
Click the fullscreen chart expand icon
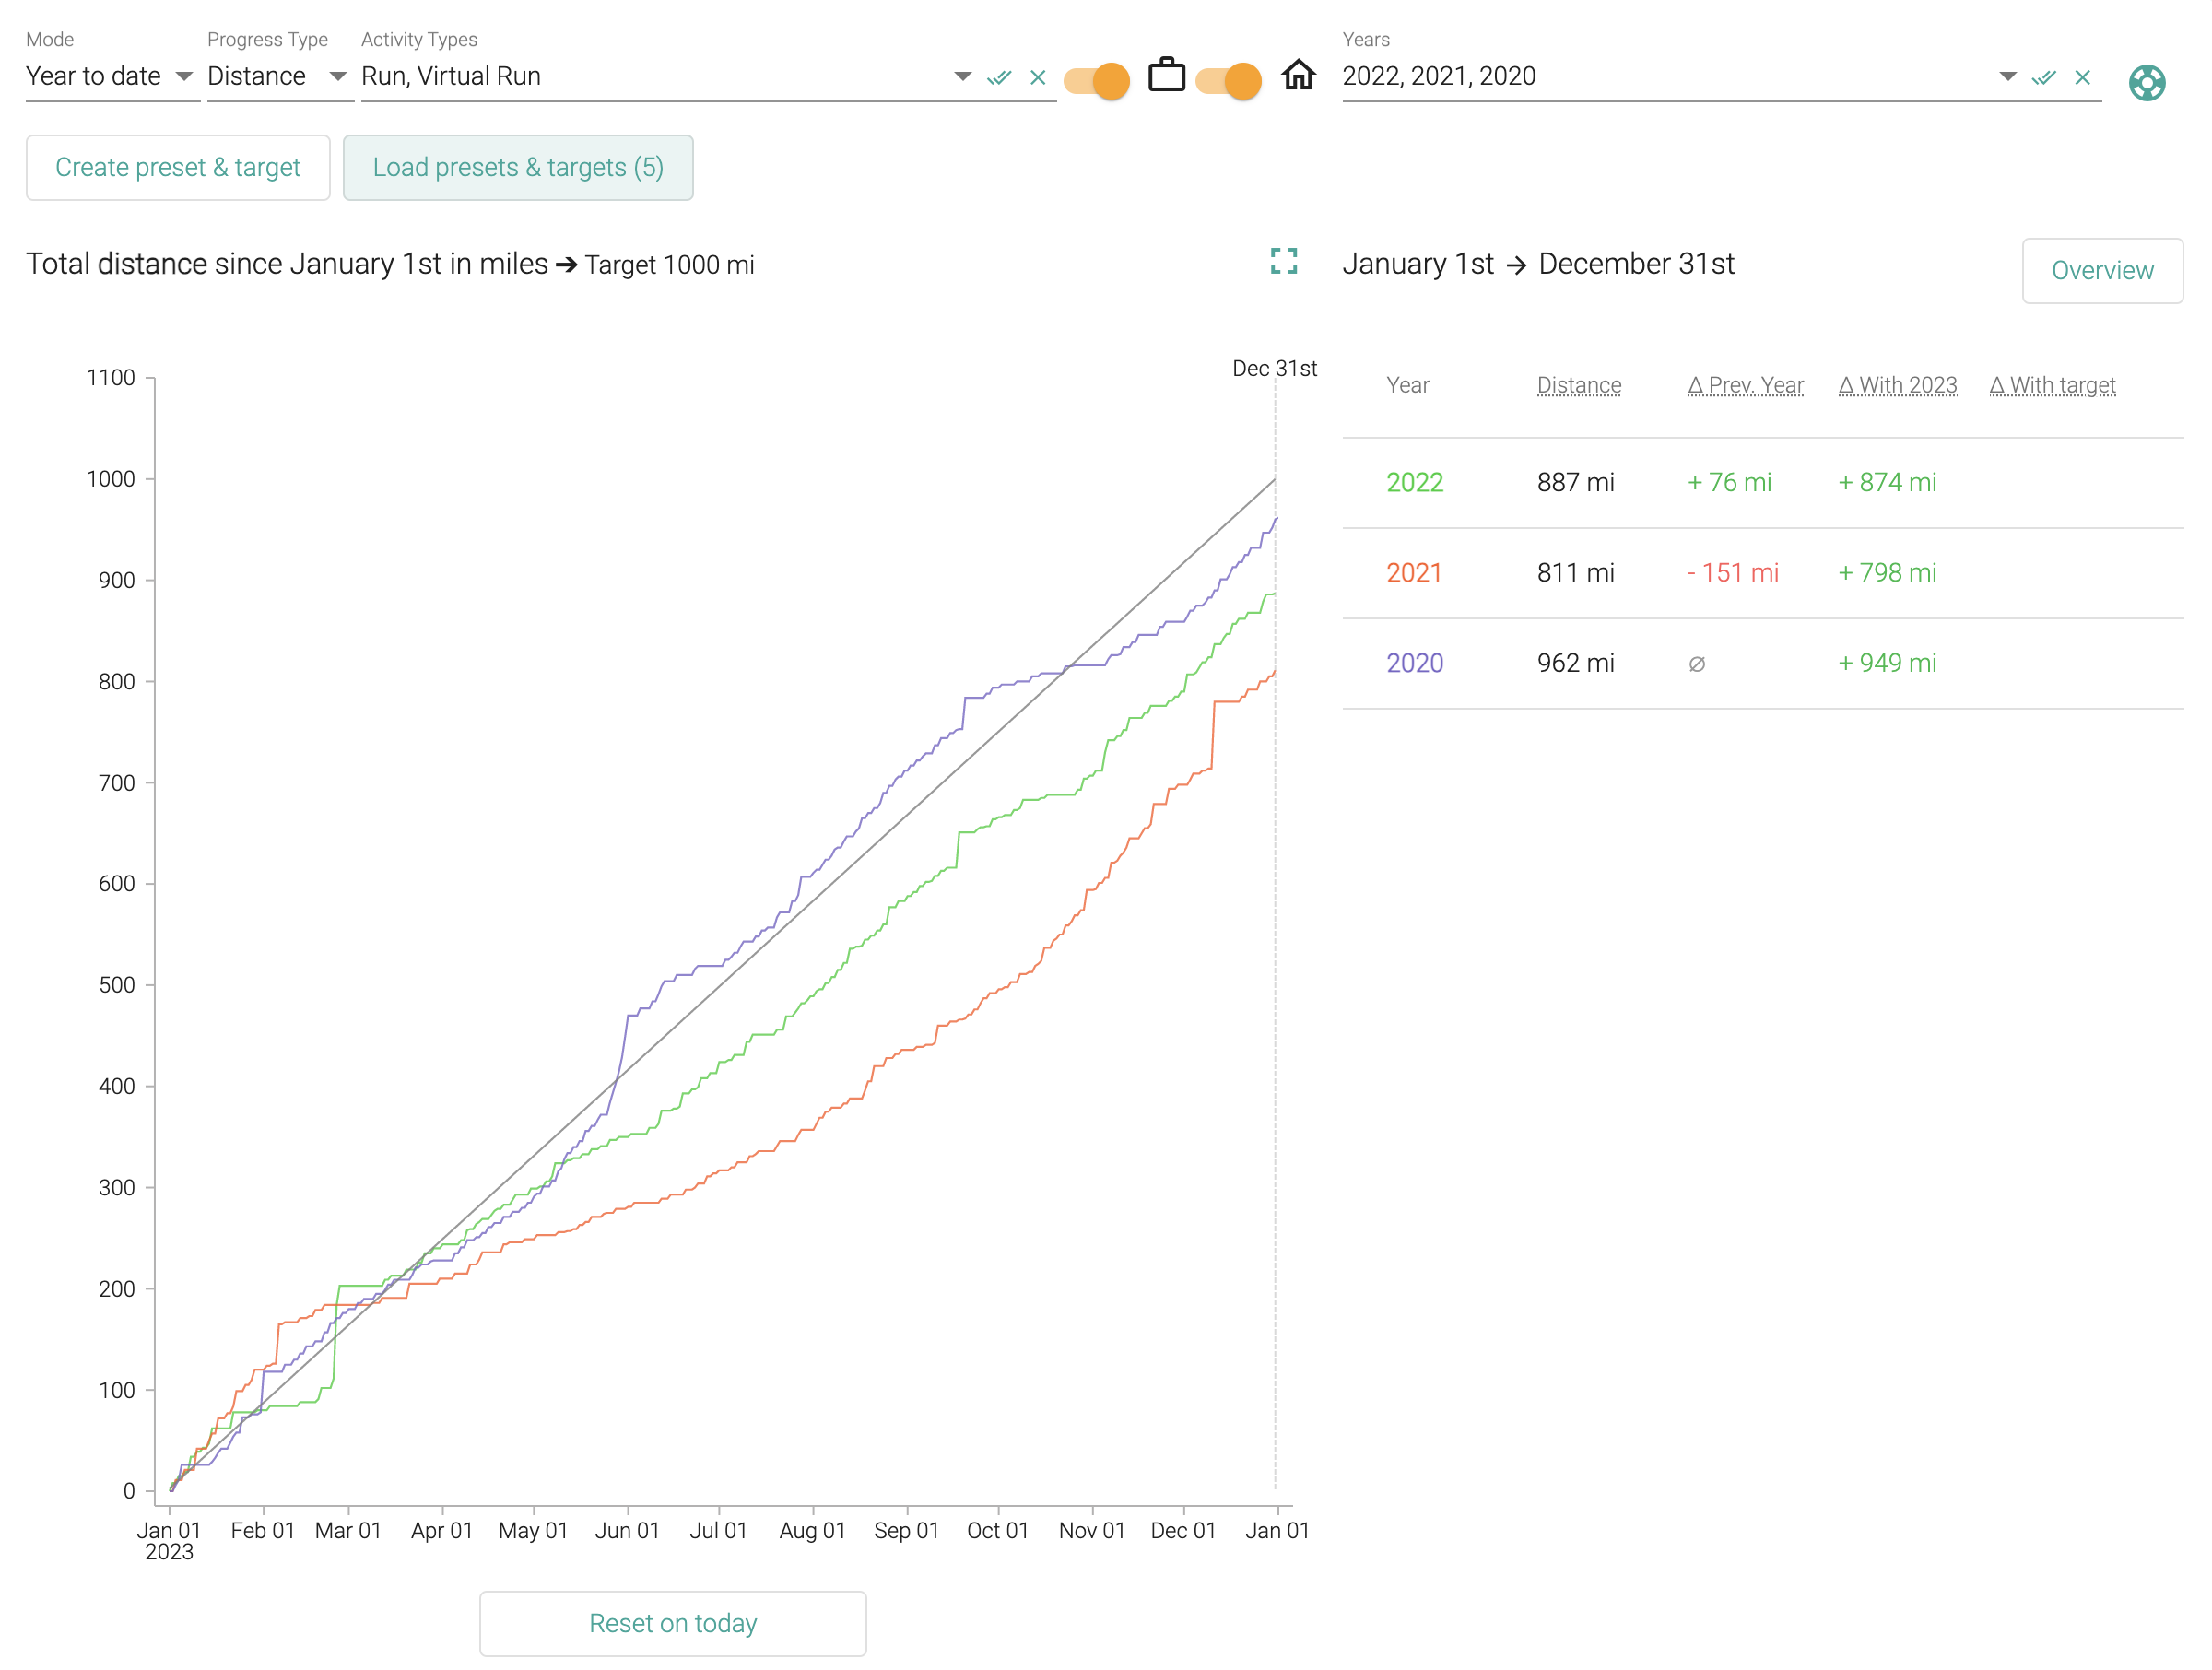coord(1283,262)
